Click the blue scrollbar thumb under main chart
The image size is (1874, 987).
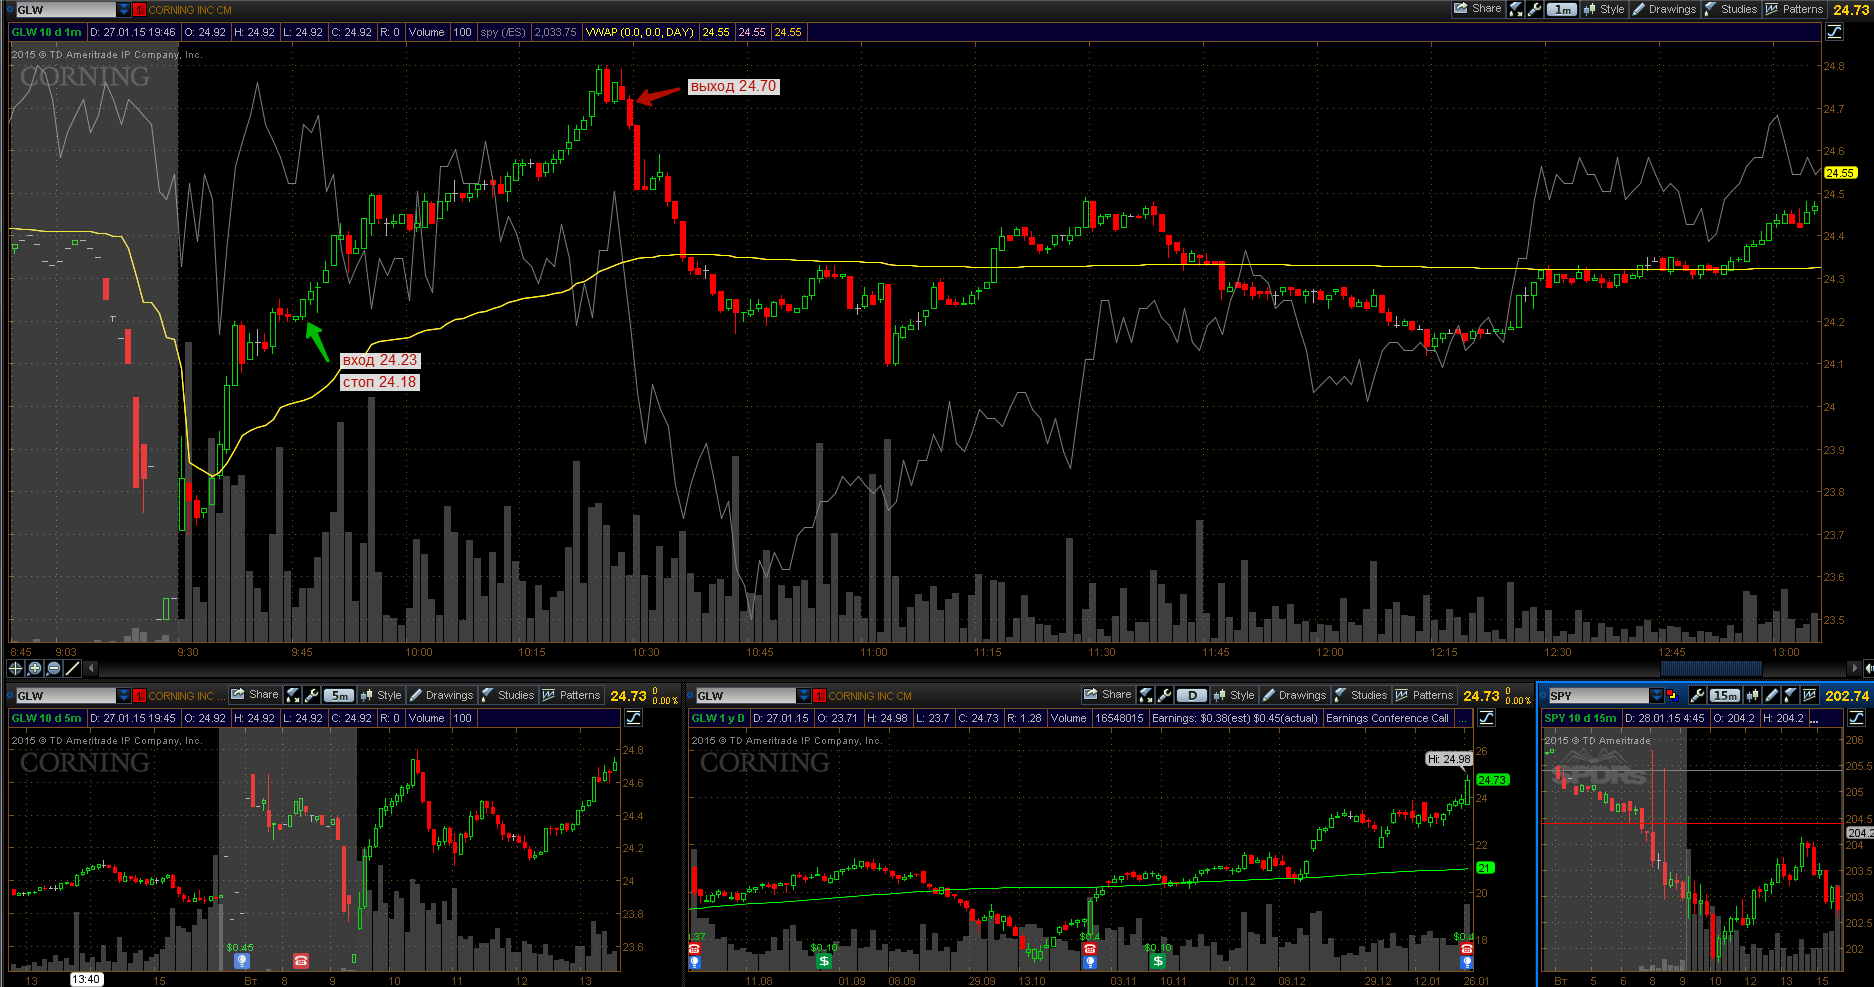[x=1711, y=668]
